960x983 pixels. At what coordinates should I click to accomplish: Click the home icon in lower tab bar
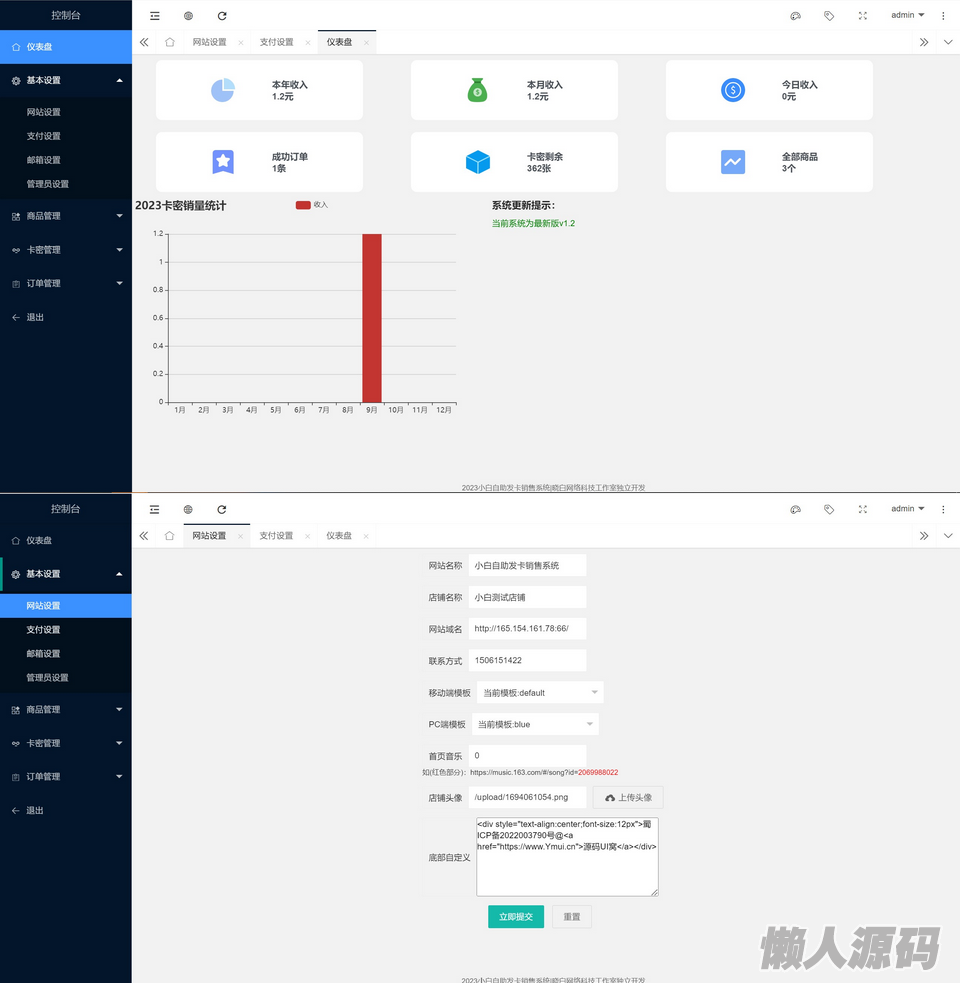click(169, 536)
